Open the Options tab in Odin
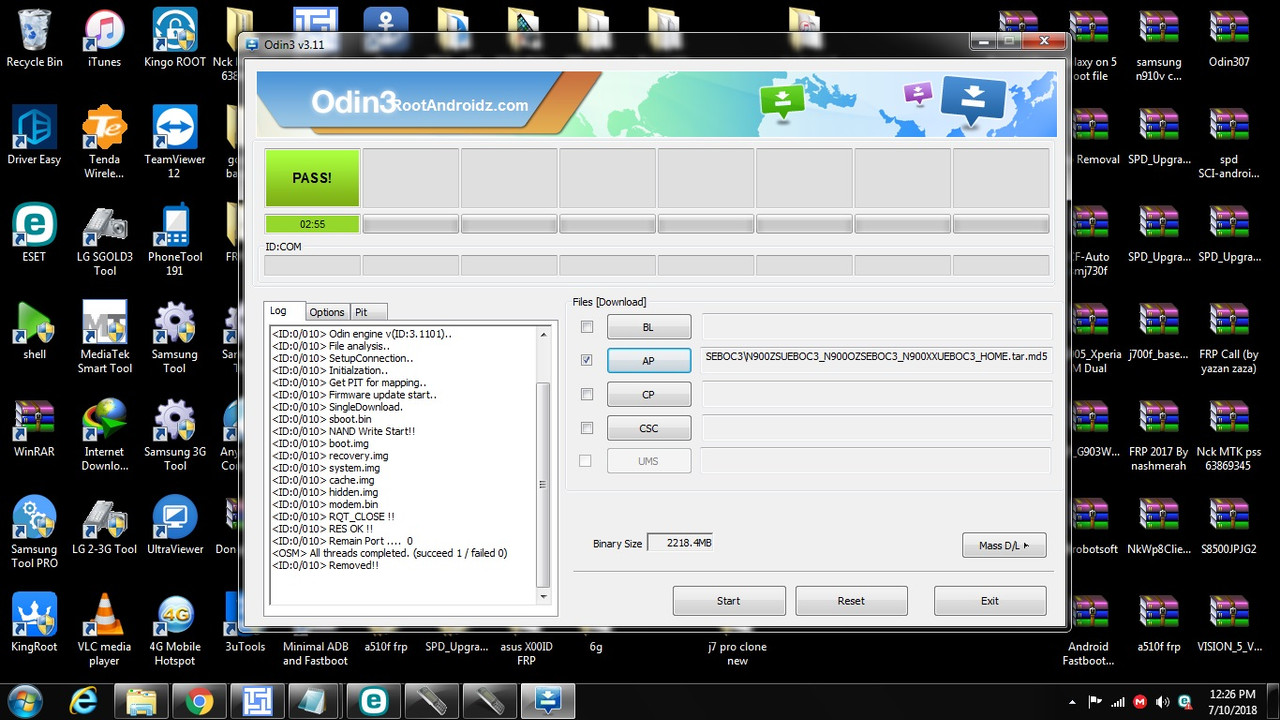Viewport: 1280px width, 720px height. tap(326, 312)
